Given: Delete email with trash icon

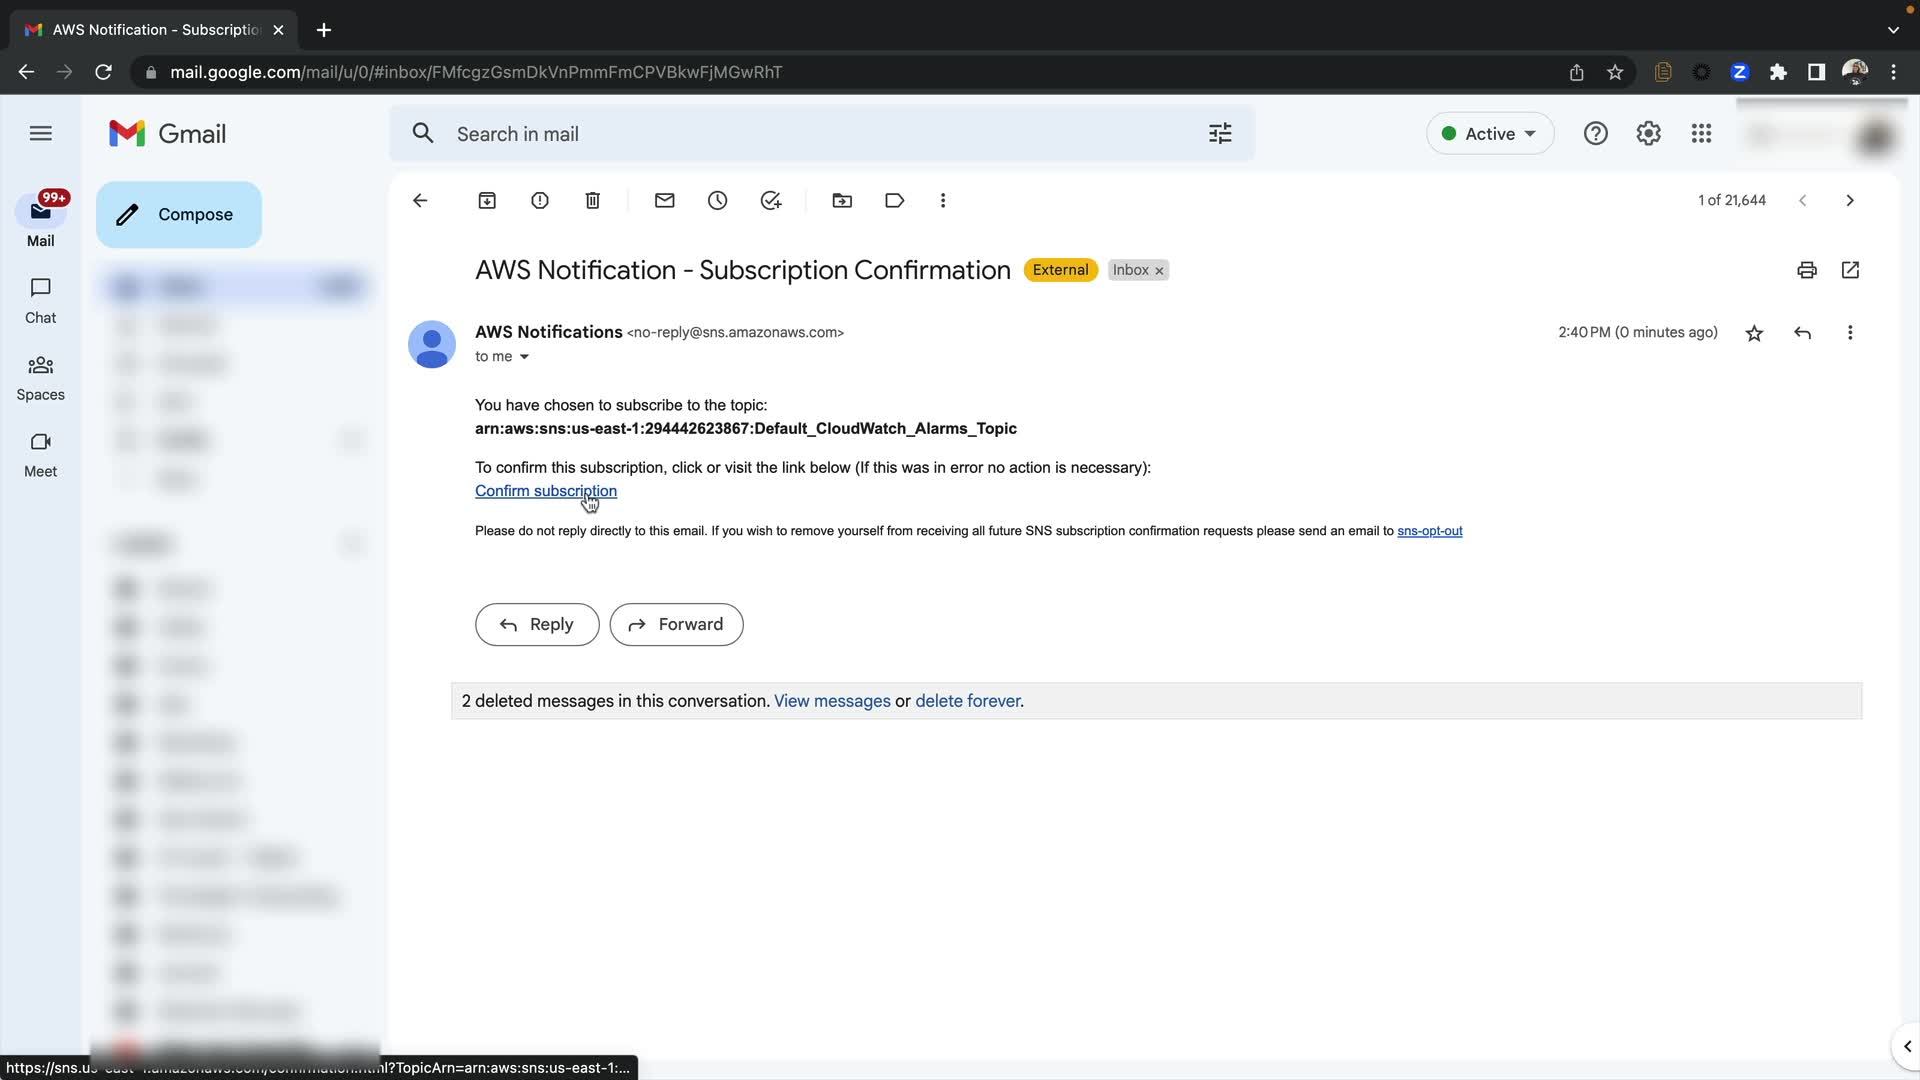Looking at the screenshot, I should coord(592,201).
